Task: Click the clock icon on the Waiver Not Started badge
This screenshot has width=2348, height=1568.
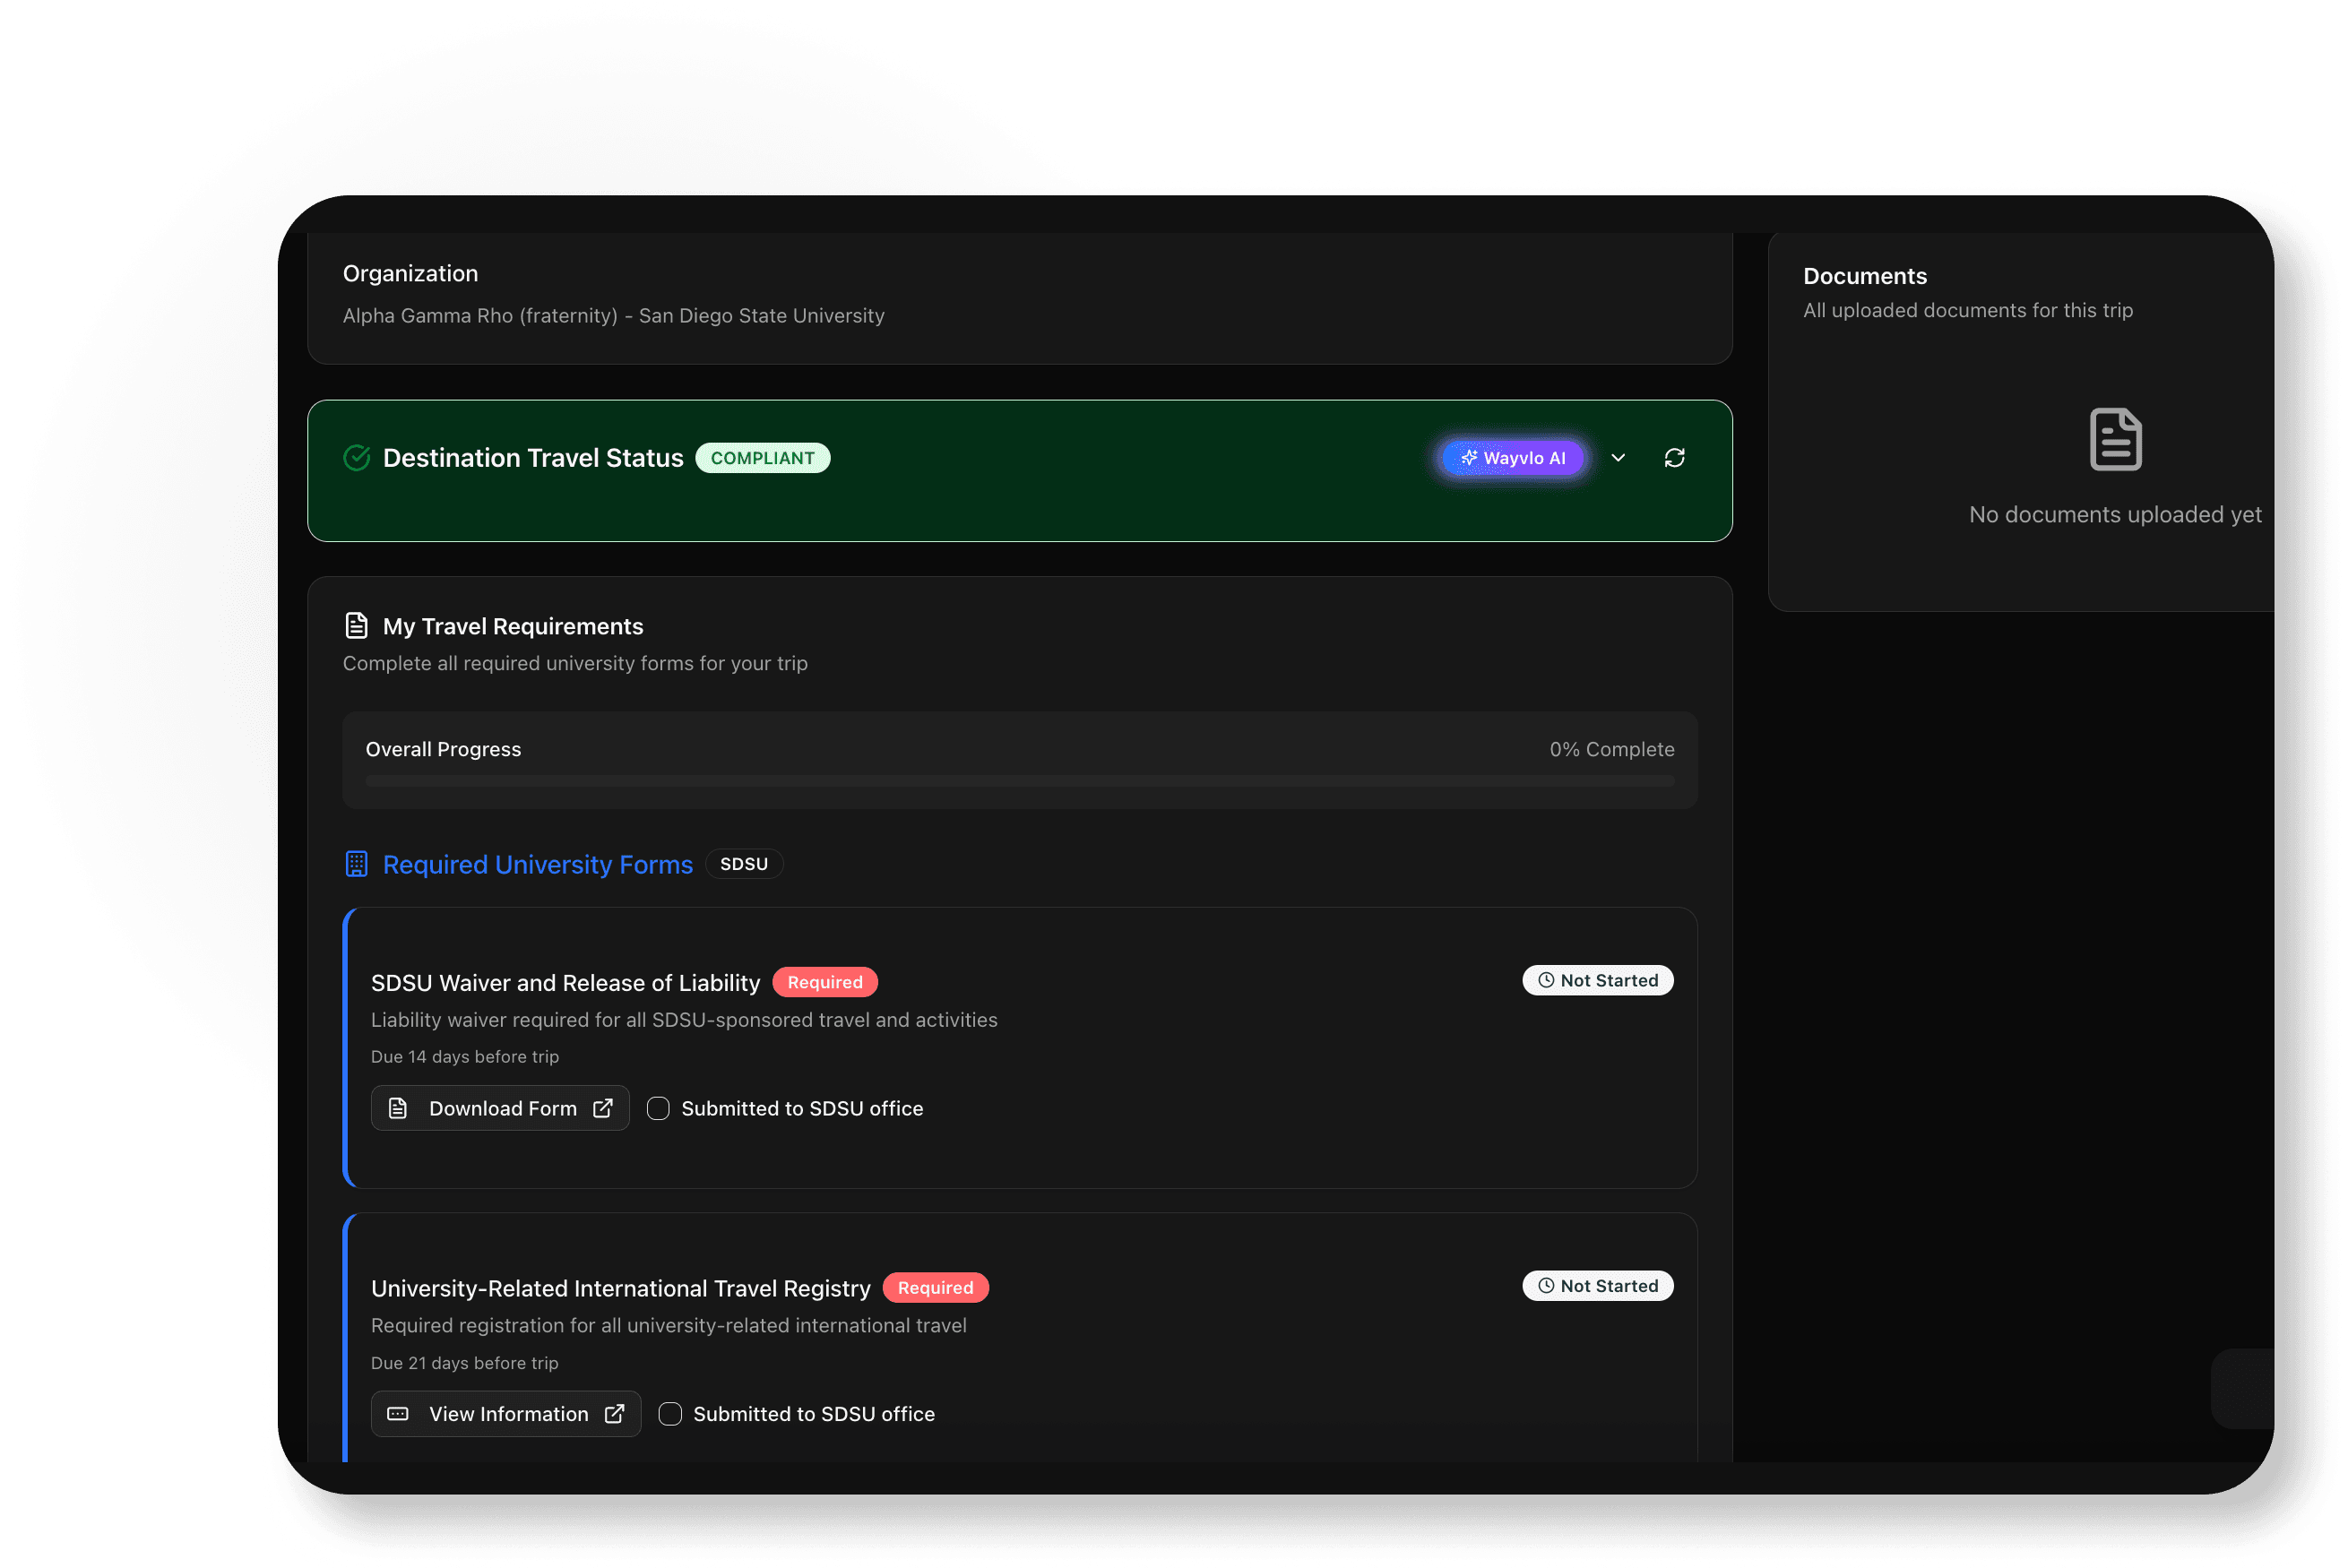Action: [1546, 980]
